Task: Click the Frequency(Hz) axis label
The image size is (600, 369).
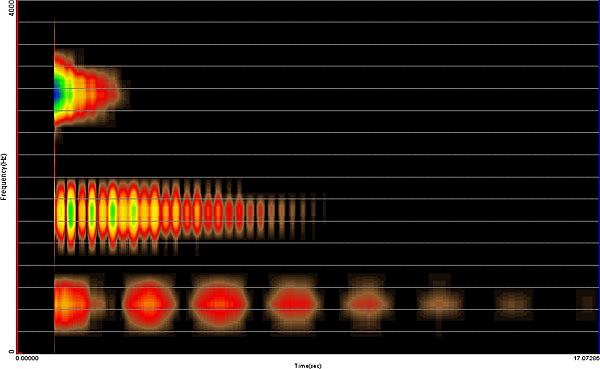Action: point(3,176)
